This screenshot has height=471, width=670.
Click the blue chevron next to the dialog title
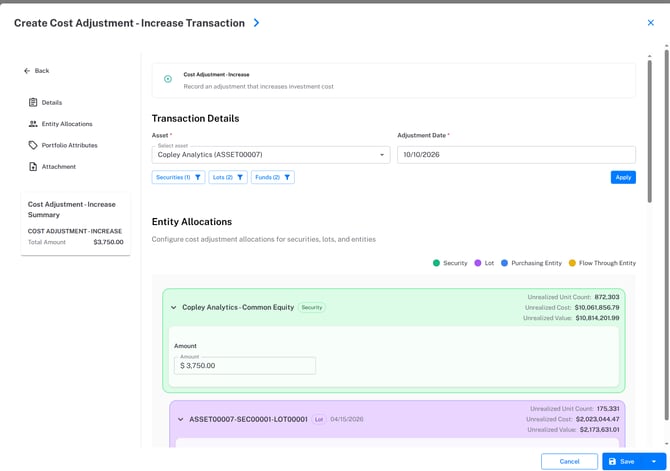tap(256, 23)
